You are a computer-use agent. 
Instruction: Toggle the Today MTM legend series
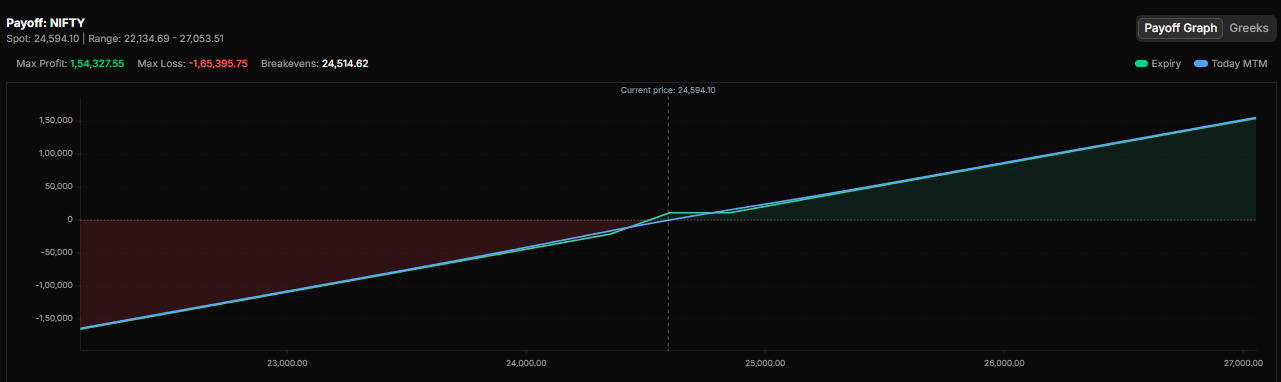[x=1231, y=63]
